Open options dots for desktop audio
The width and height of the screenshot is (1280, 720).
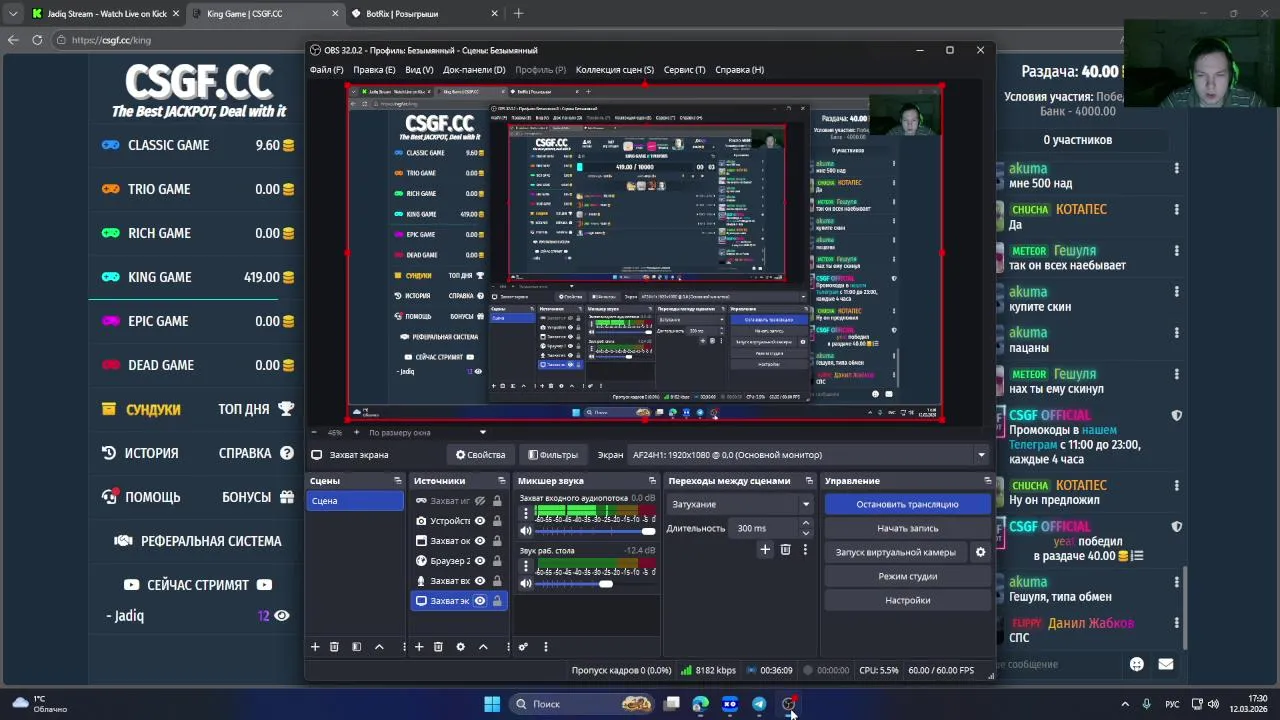click(526, 565)
